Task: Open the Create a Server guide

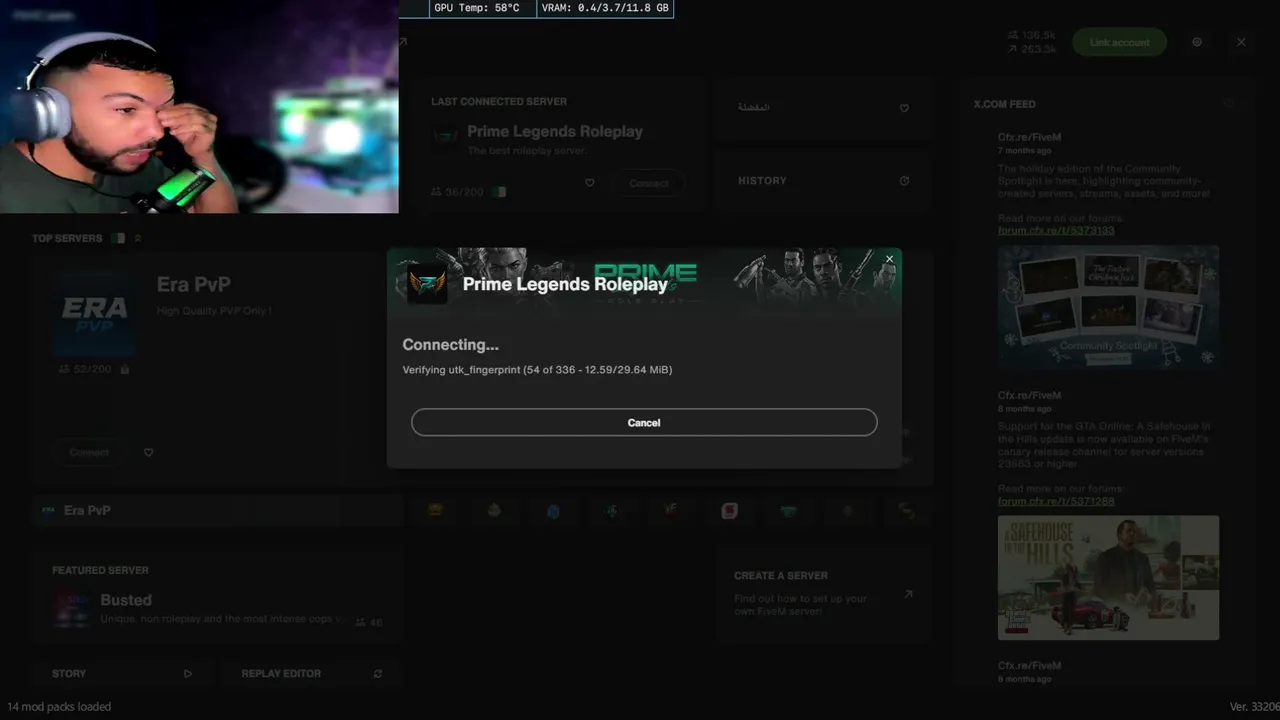Action: coord(823,596)
